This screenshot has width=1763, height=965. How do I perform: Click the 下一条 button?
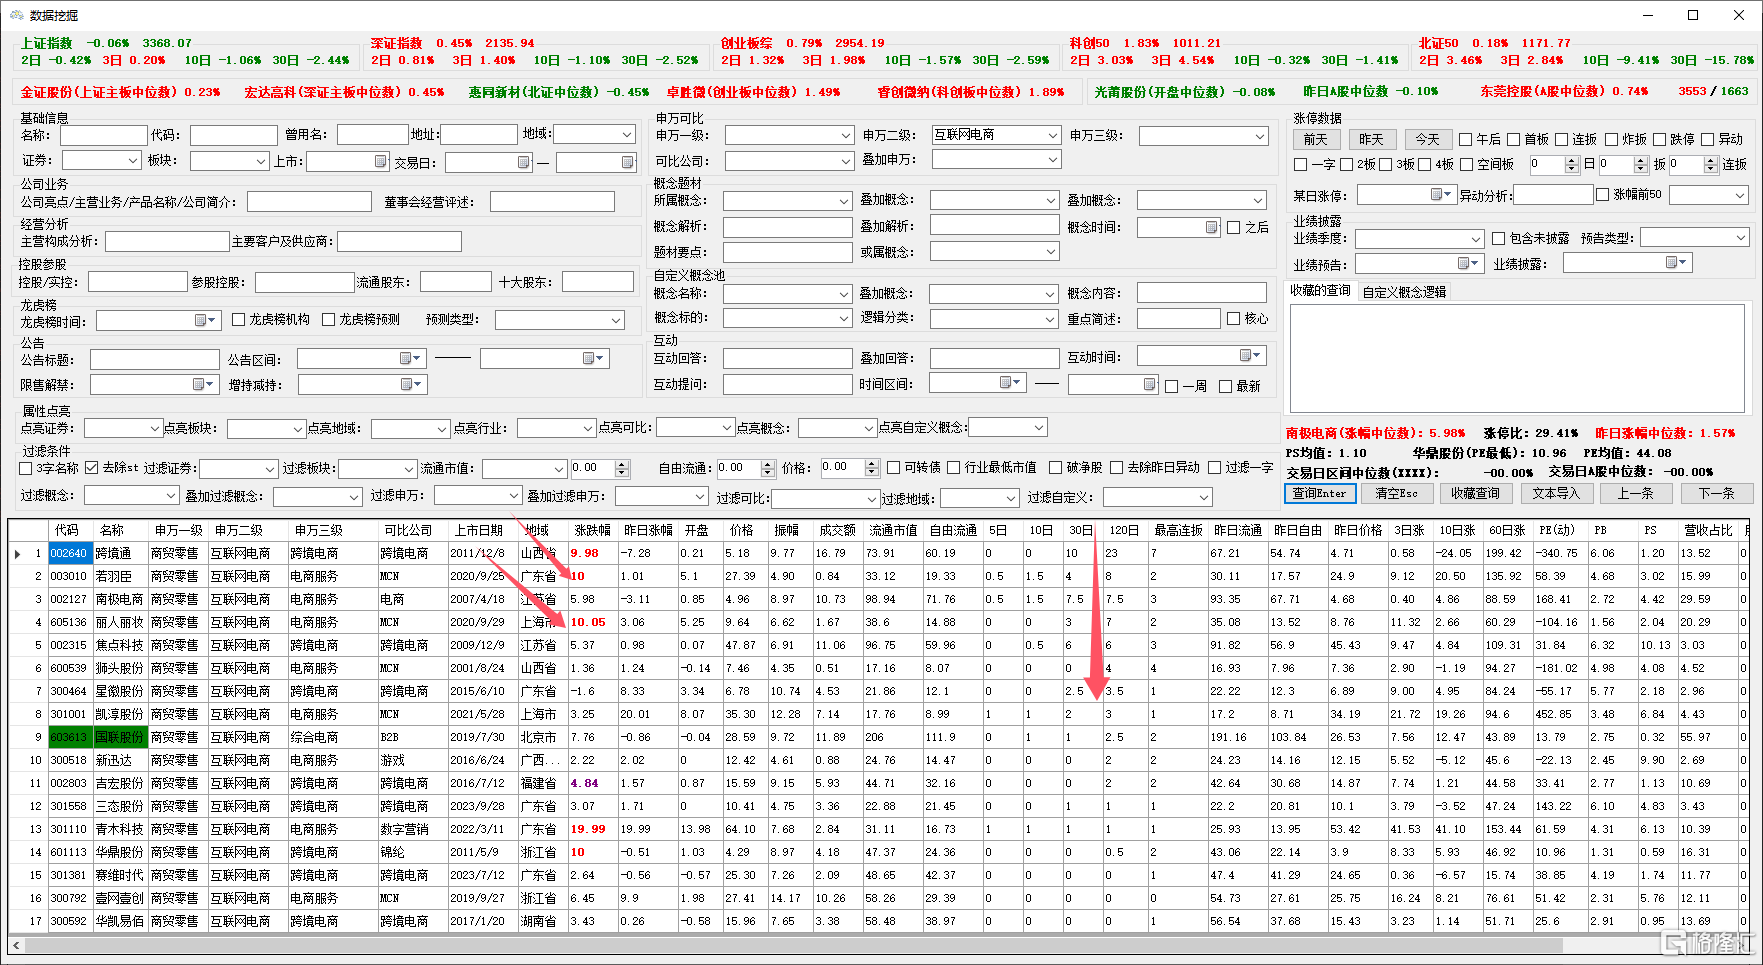(x=1716, y=493)
